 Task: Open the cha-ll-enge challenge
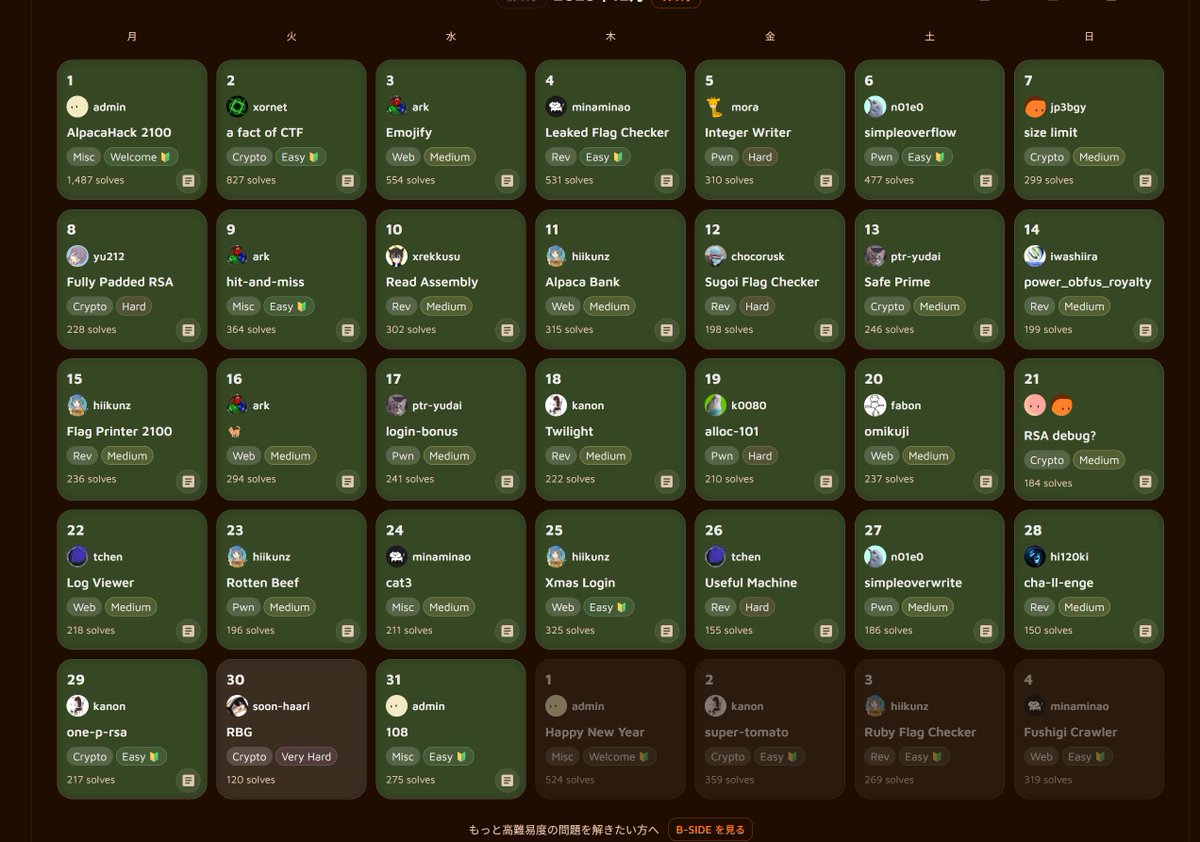coord(1059,583)
